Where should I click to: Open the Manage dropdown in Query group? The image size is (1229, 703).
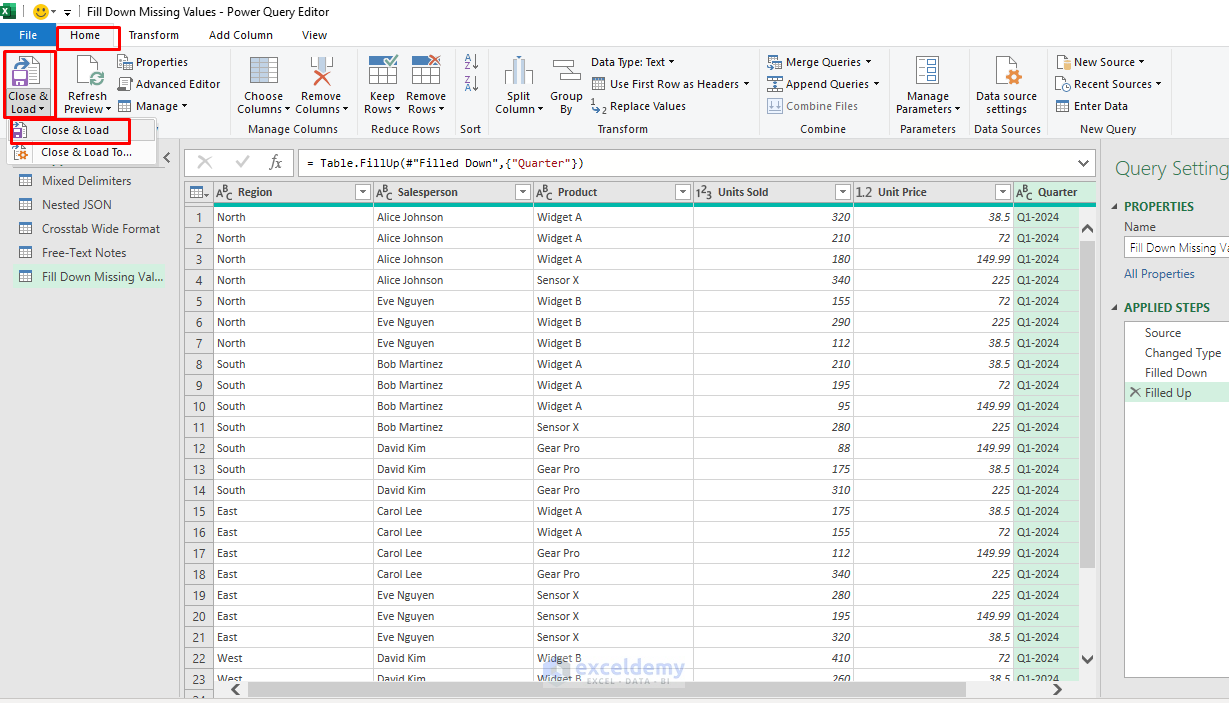tap(152, 106)
